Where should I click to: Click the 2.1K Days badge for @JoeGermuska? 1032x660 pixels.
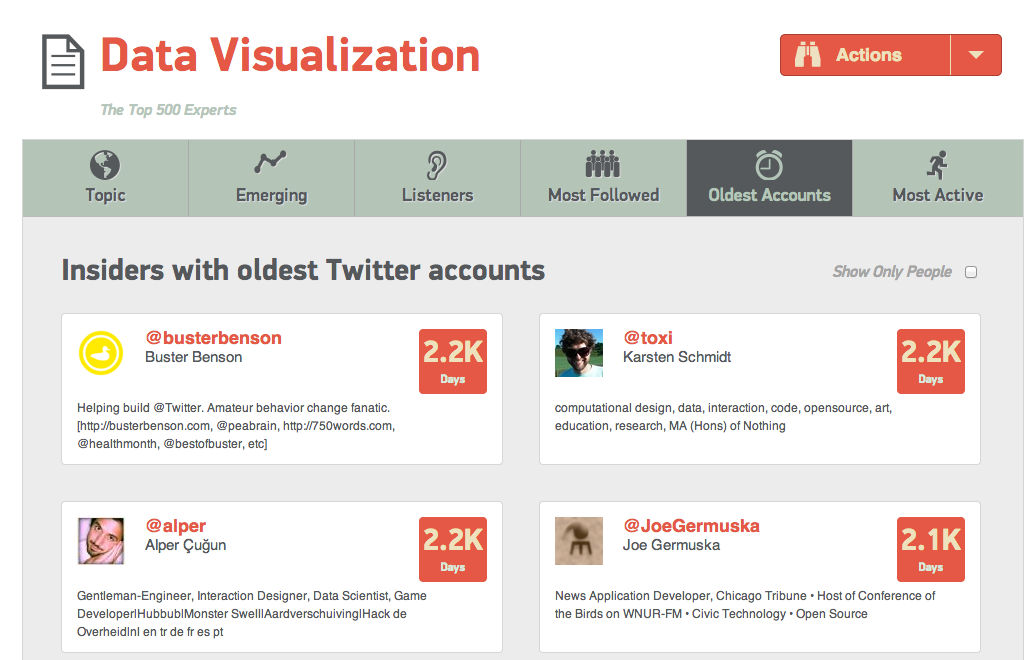931,549
